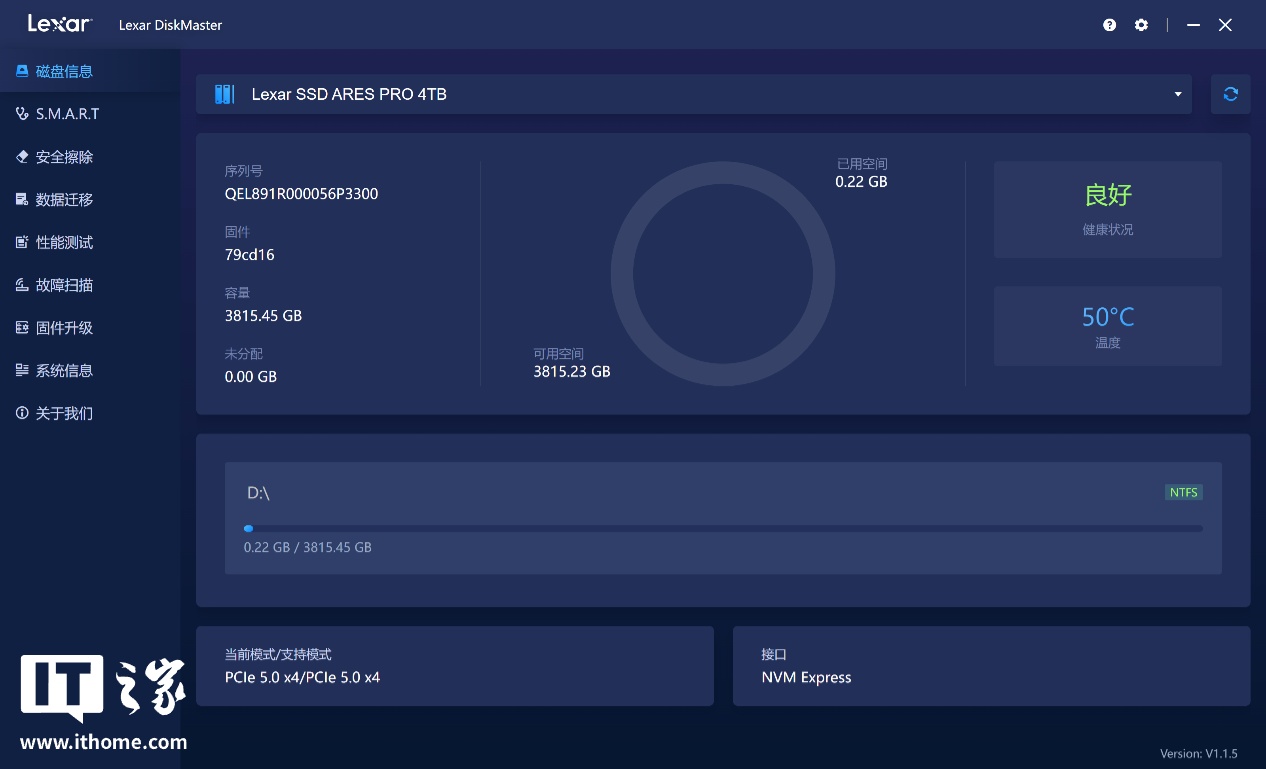The image size is (1266, 769).
Task: Click the S.M.A.R.T stethoscope icon
Action: pos(22,114)
